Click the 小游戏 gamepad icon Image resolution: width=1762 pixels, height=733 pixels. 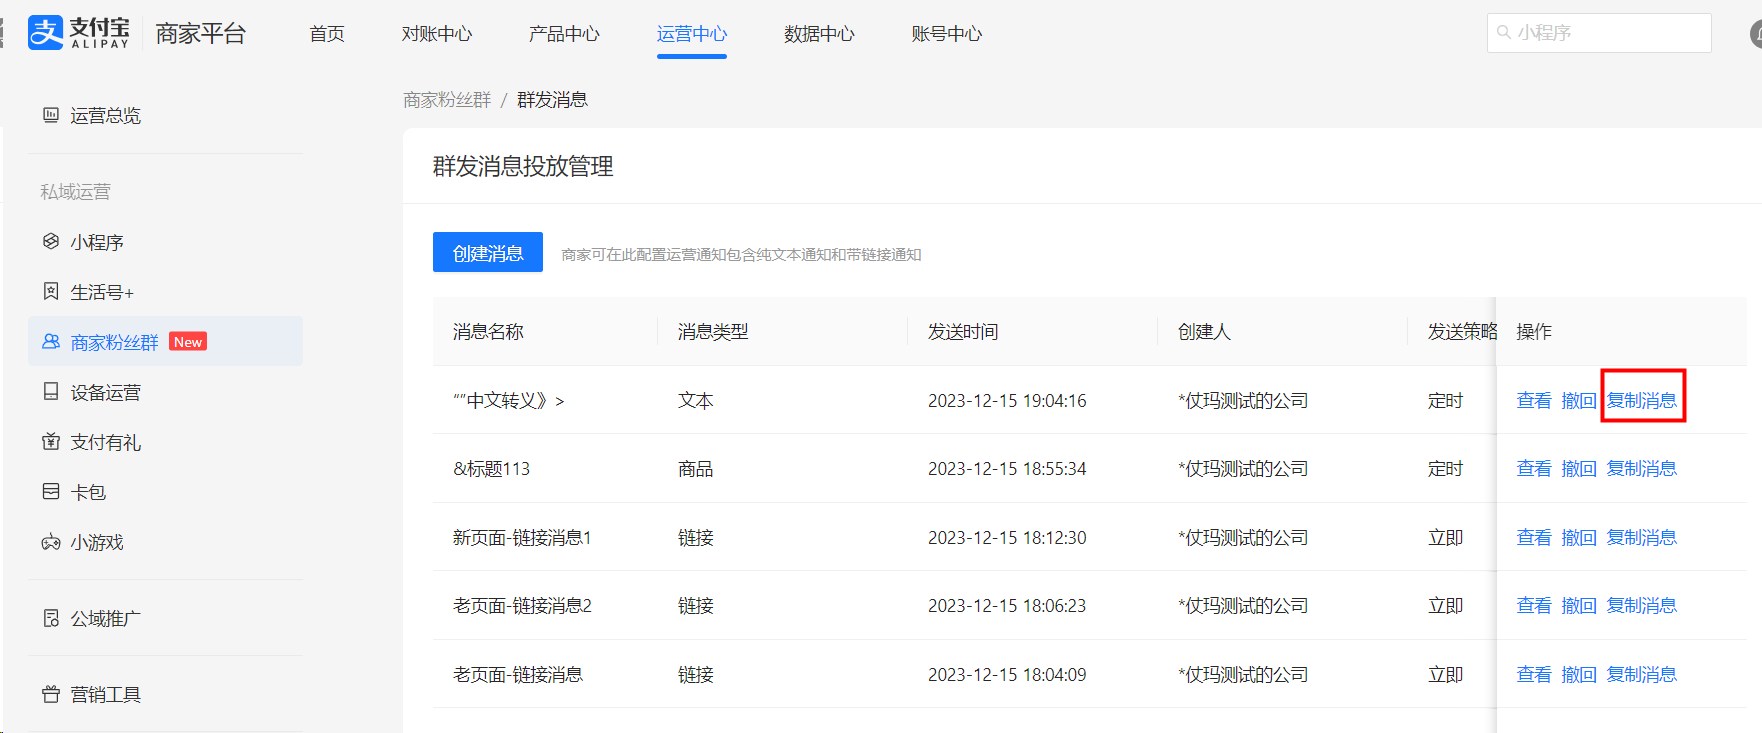(x=51, y=542)
